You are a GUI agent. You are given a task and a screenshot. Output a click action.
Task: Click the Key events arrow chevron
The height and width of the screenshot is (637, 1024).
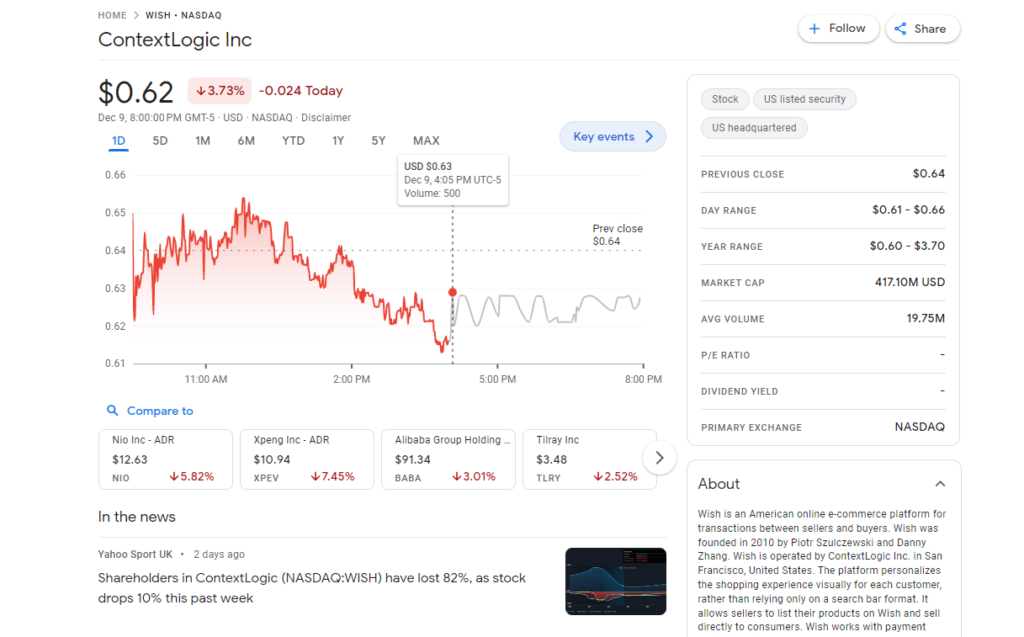(649, 137)
